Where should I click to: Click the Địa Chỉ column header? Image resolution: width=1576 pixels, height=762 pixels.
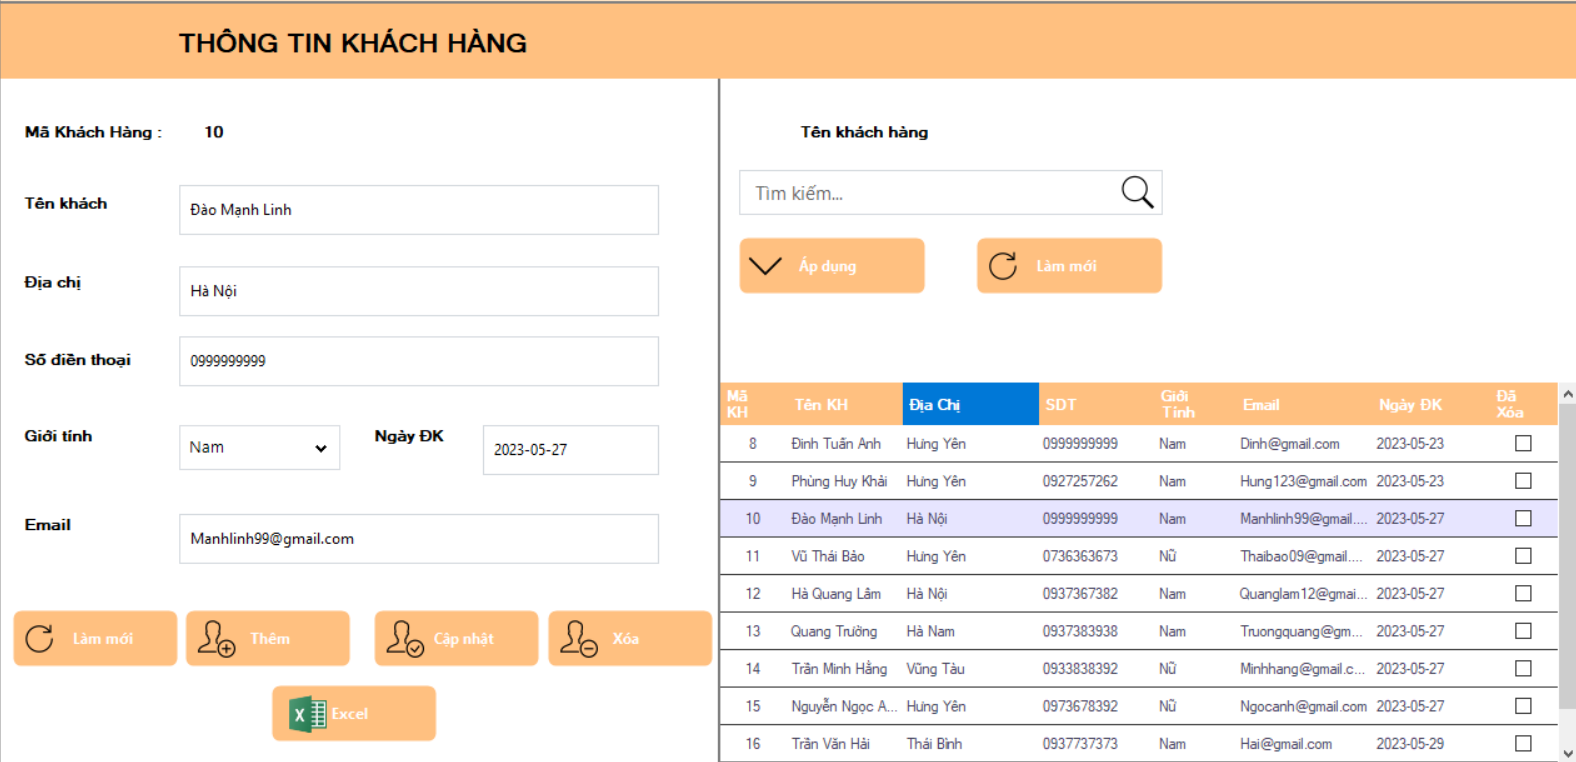tap(970, 404)
